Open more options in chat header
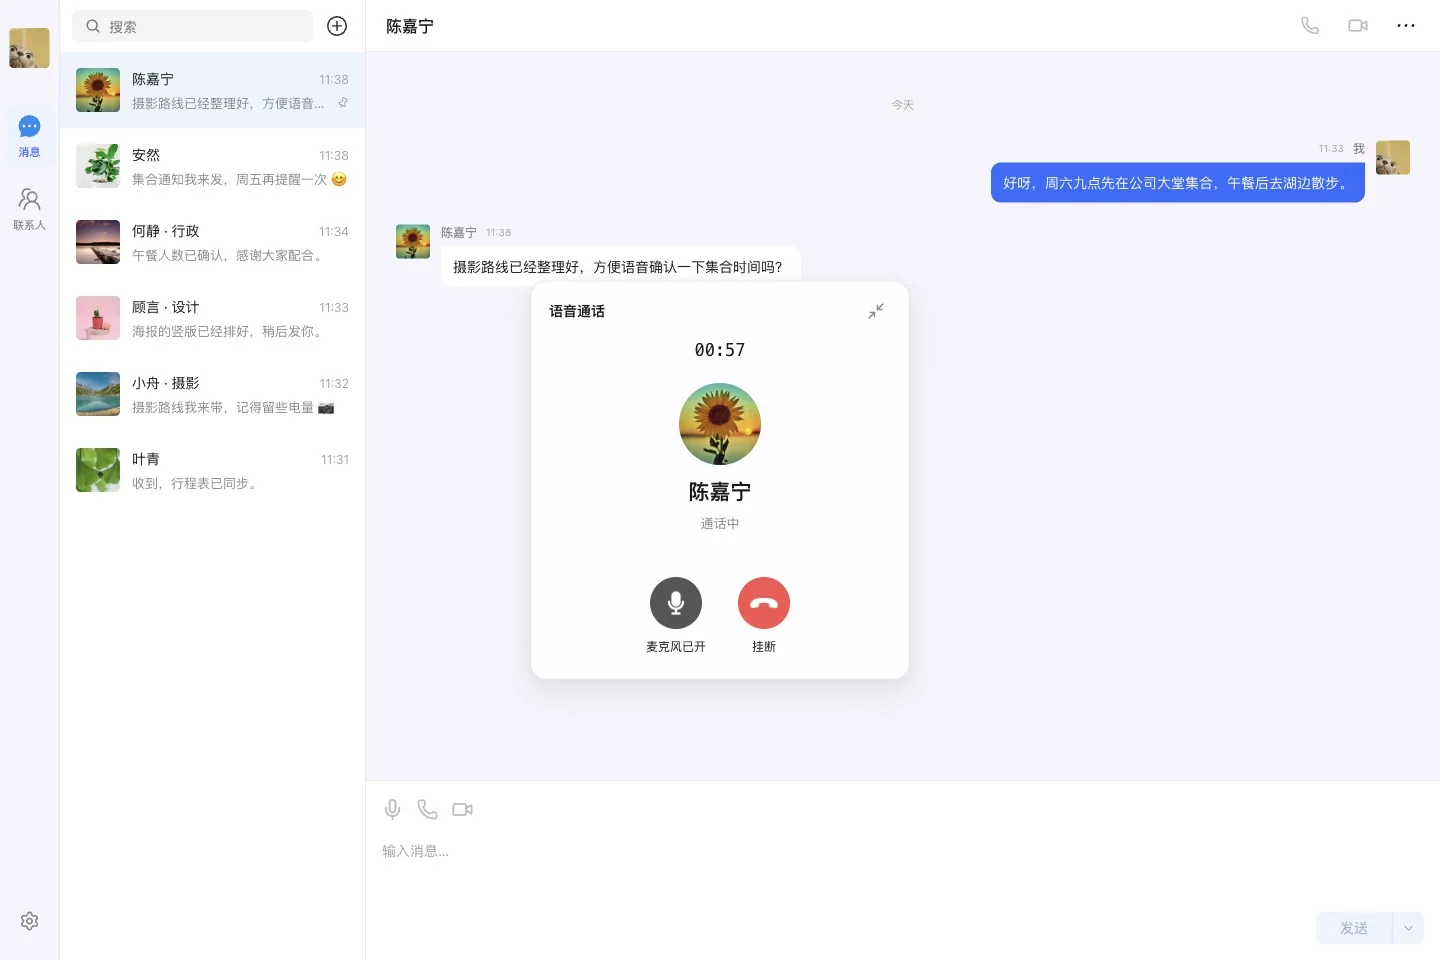The width and height of the screenshot is (1440, 960). point(1406,26)
